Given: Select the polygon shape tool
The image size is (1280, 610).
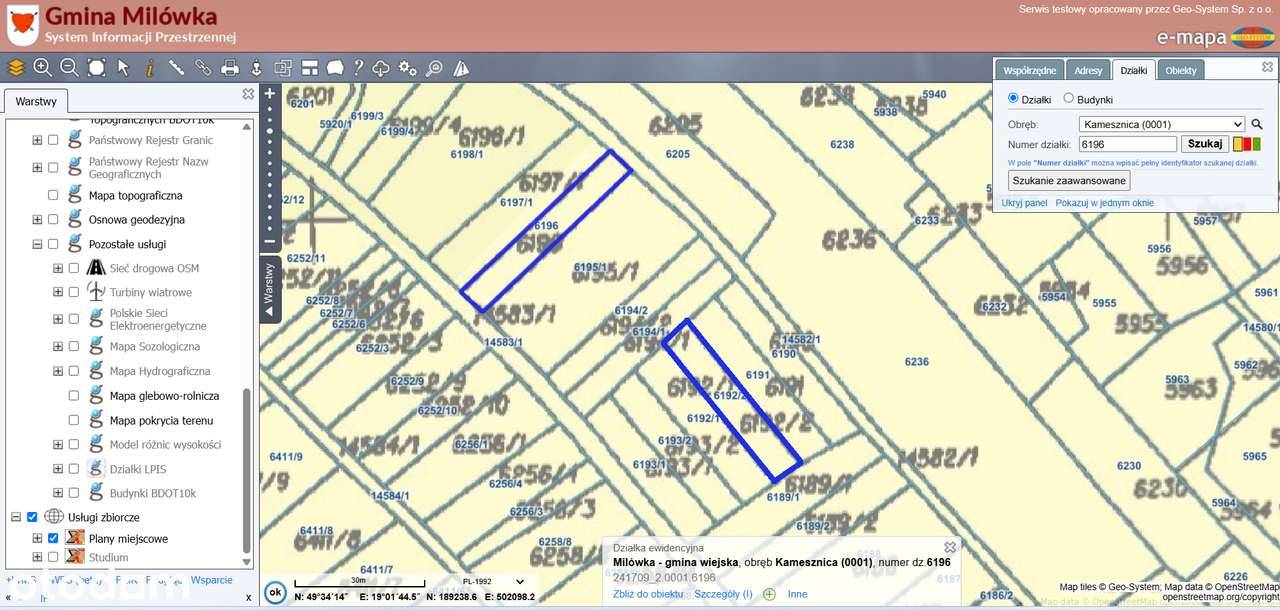Looking at the screenshot, I should [x=335, y=68].
